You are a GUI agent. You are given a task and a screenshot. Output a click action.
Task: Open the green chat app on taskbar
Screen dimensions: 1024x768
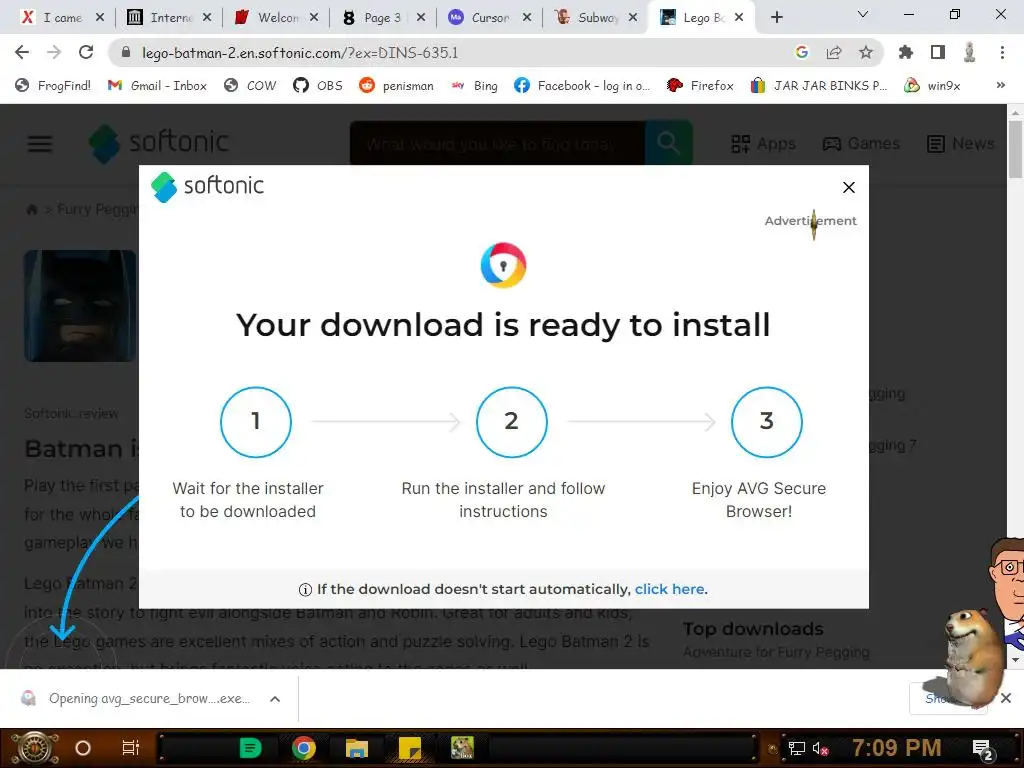click(250, 748)
